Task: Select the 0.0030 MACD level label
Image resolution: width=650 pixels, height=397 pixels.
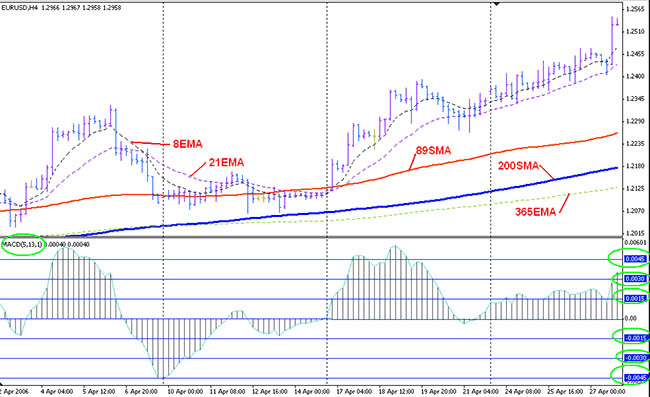Action: click(635, 279)
